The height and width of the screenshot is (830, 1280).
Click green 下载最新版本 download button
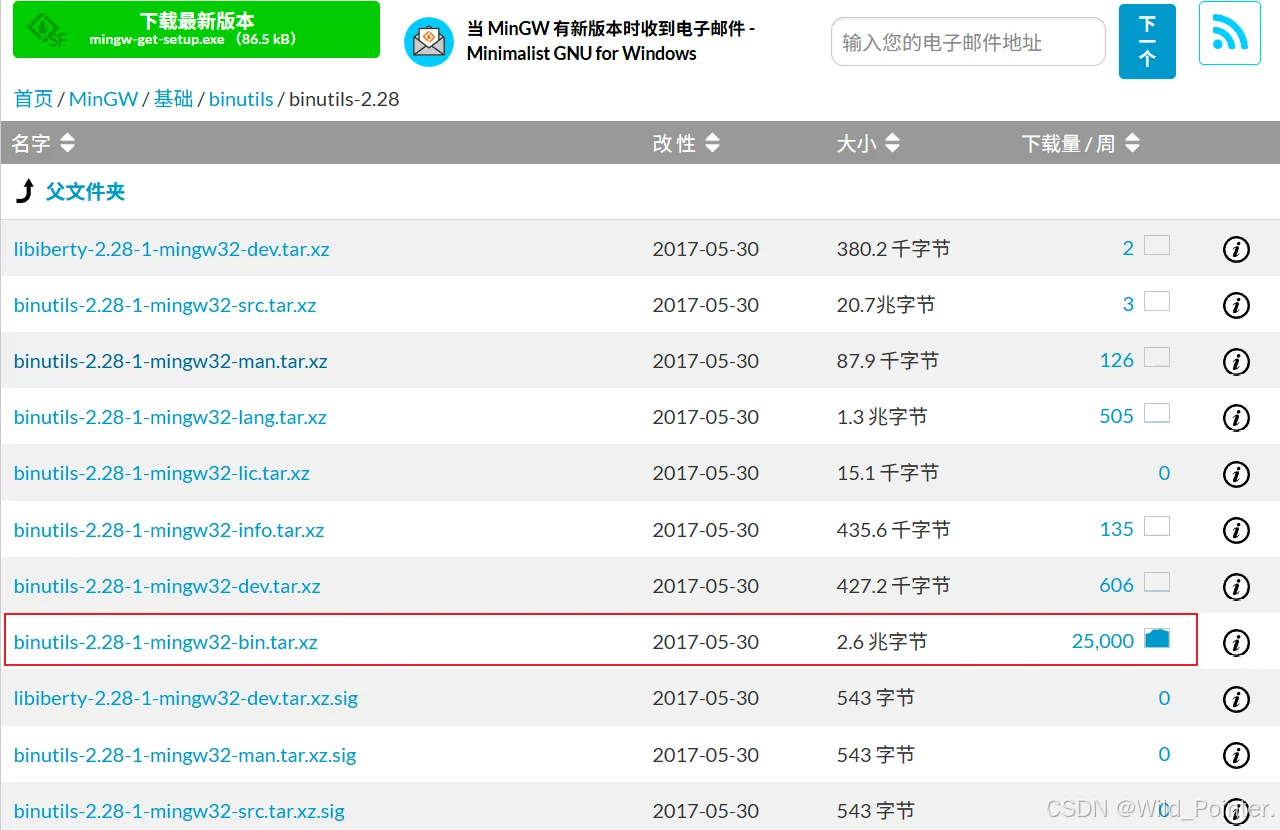coord(196,29)
